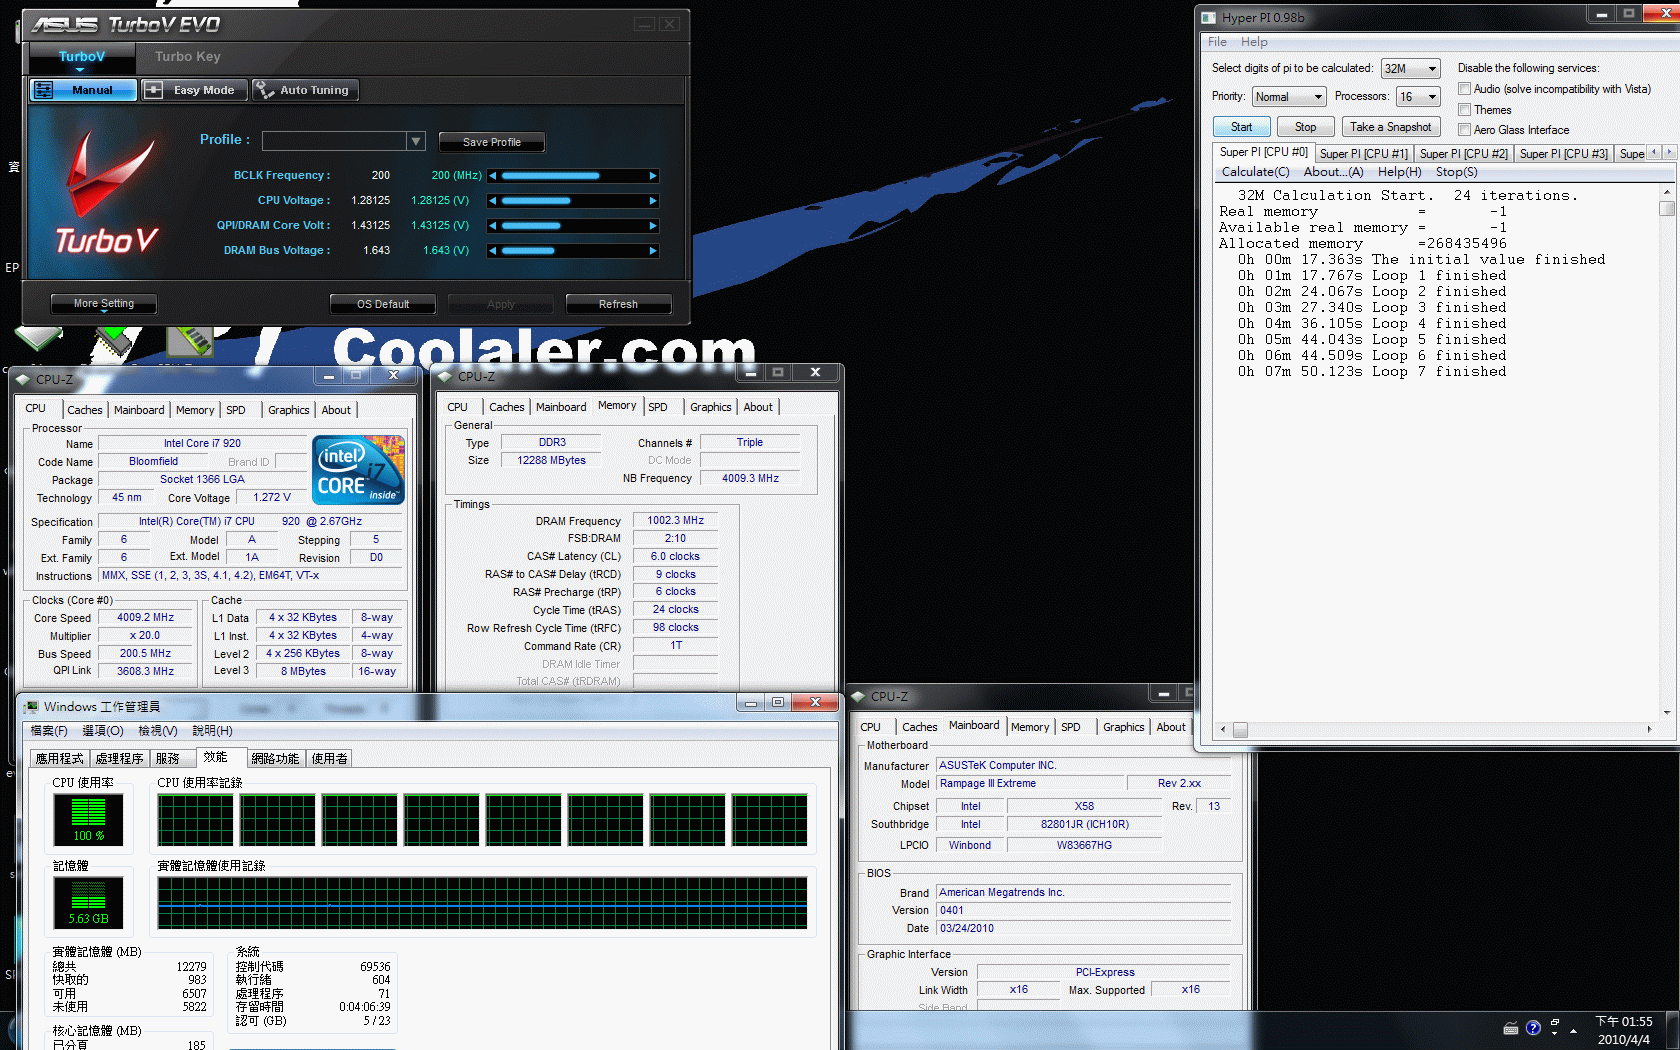Open Hyper PI File menu
1680x1050 pixels.
point(1217,42)
